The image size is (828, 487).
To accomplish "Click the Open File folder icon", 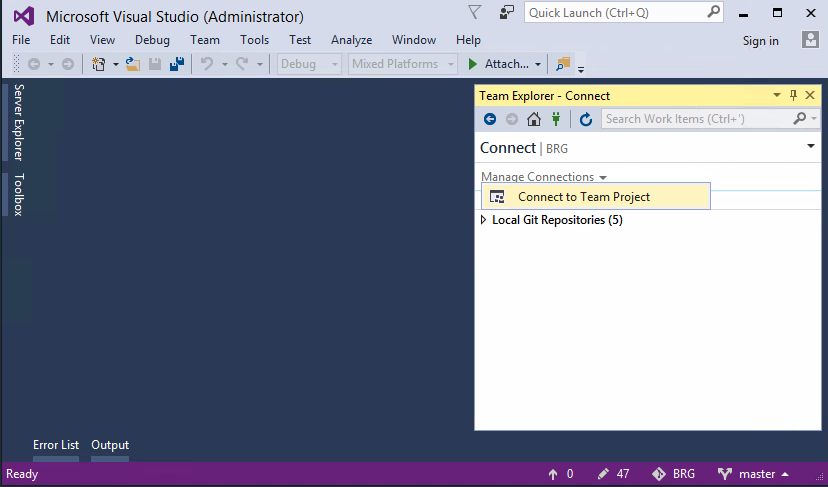I will point(133,64).
